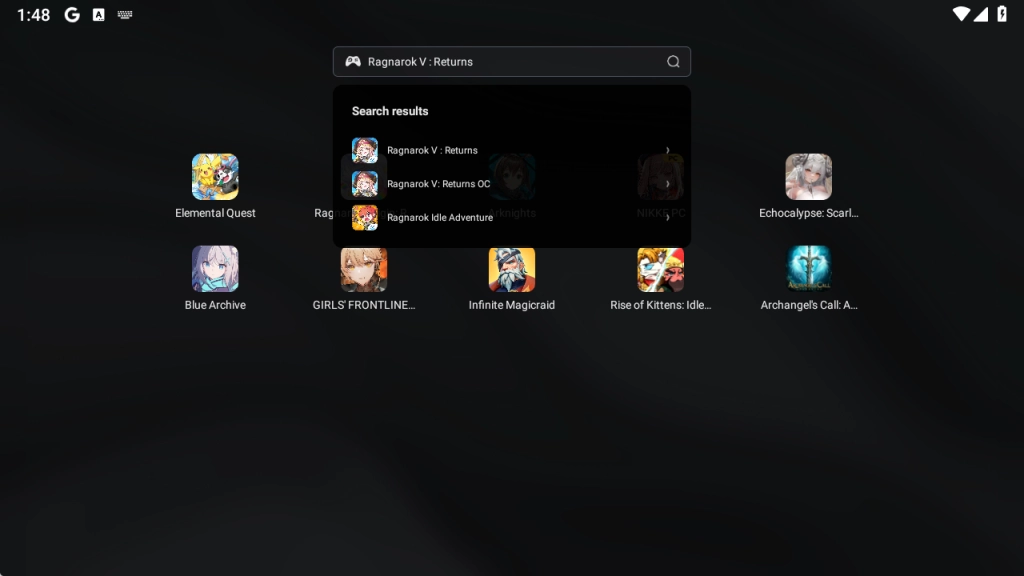Screen dimensions: 1024x576
Task: Click the "Archangel's Call: A..." label
Action: tap(808, 305)
